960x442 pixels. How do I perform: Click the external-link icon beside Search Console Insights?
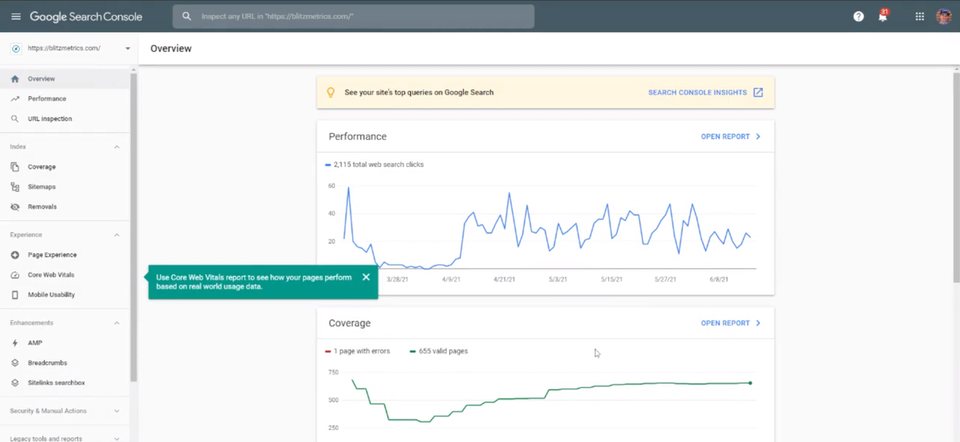click(758, 92)
